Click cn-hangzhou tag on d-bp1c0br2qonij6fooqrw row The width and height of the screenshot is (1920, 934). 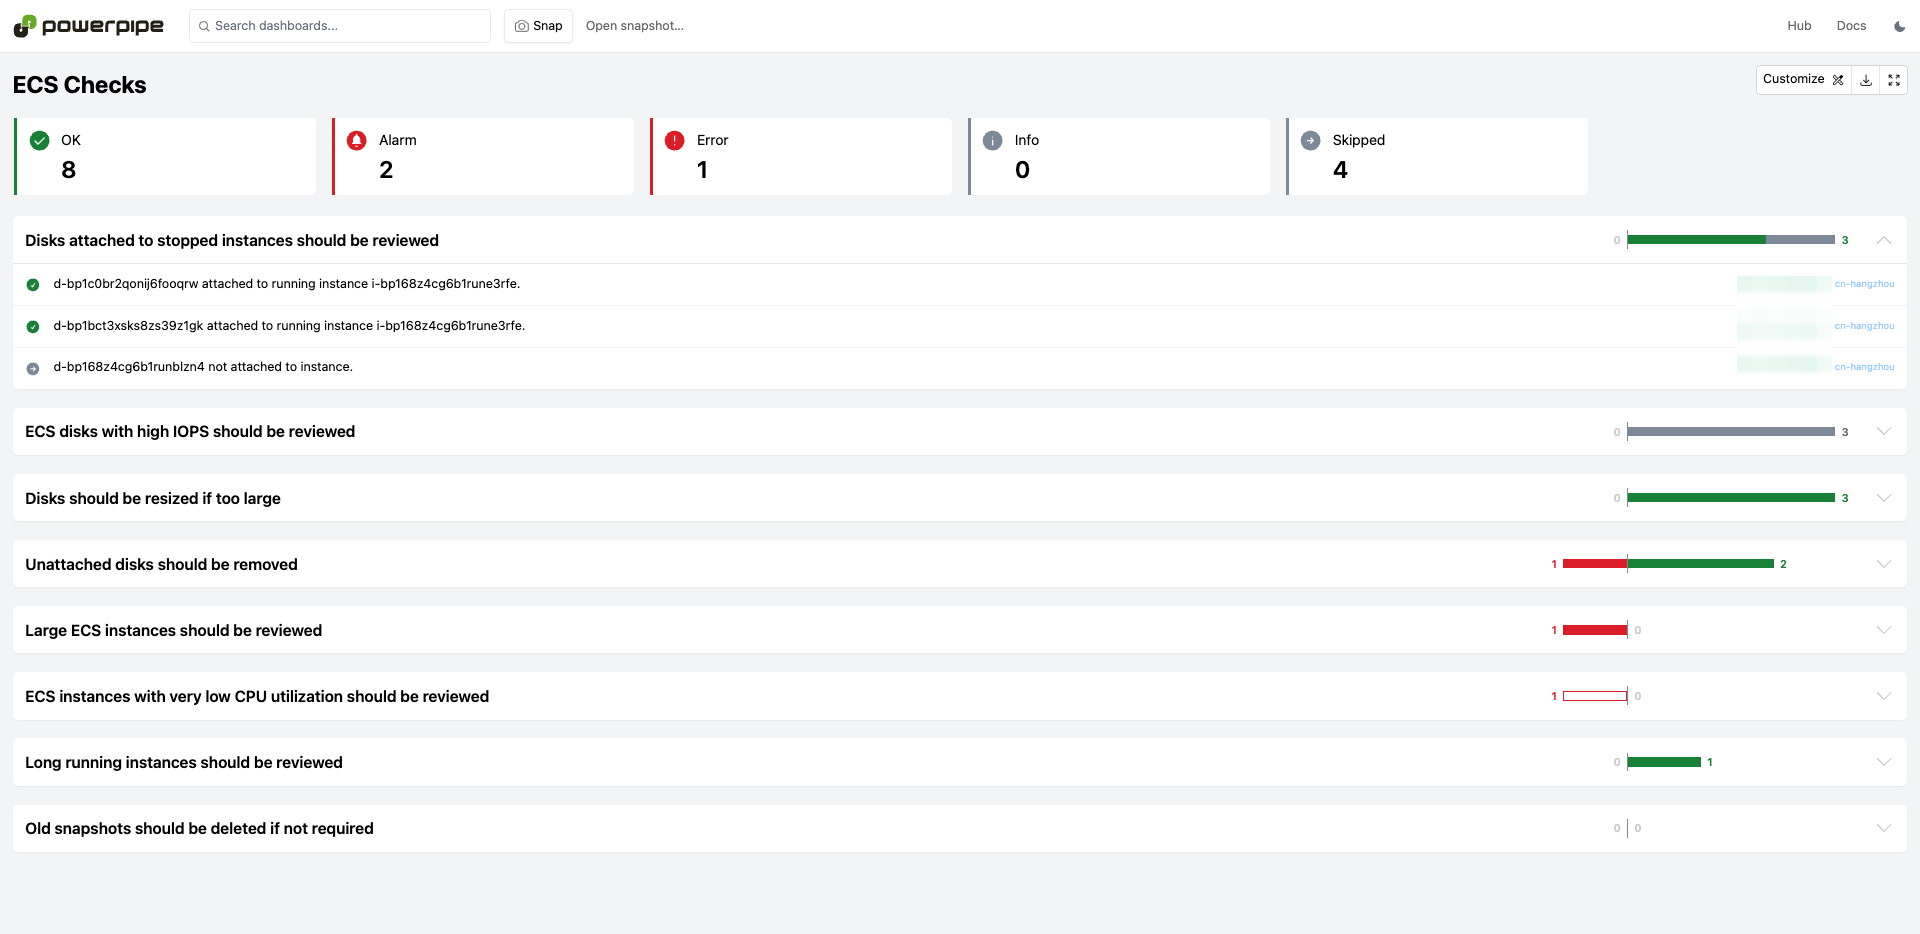click(1864, 284)
